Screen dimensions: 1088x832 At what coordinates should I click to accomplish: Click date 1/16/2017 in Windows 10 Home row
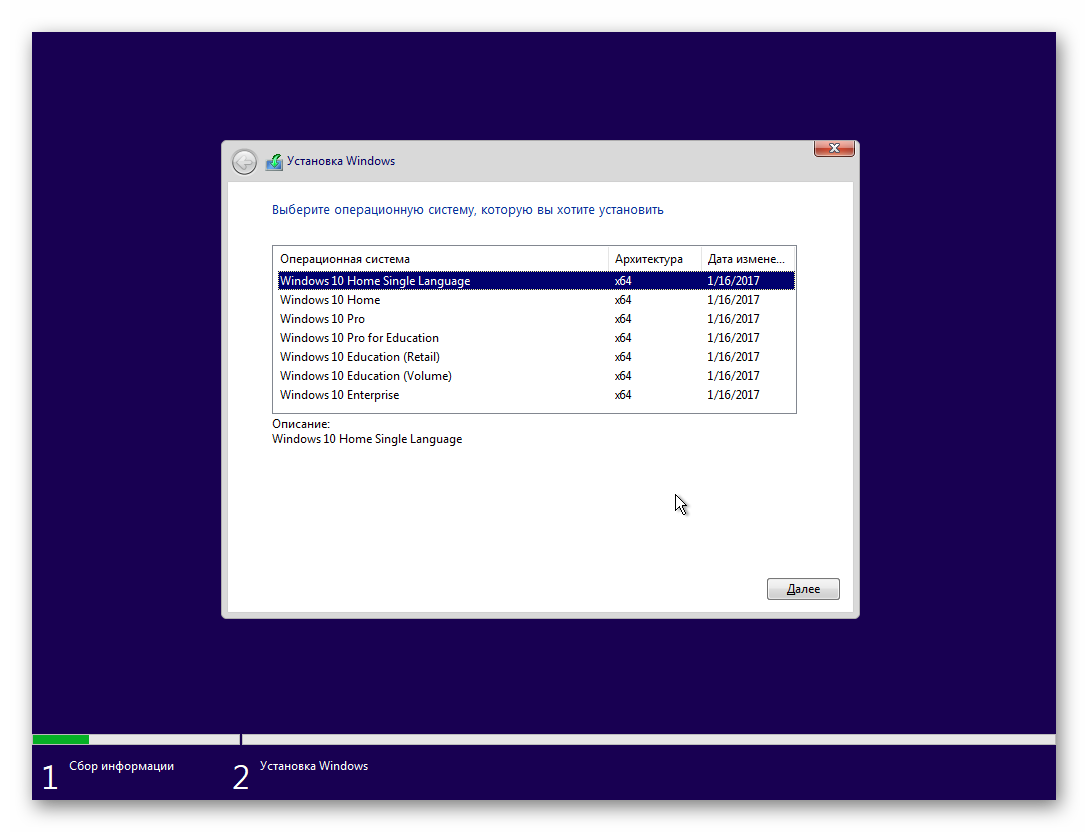click(733, 300)
